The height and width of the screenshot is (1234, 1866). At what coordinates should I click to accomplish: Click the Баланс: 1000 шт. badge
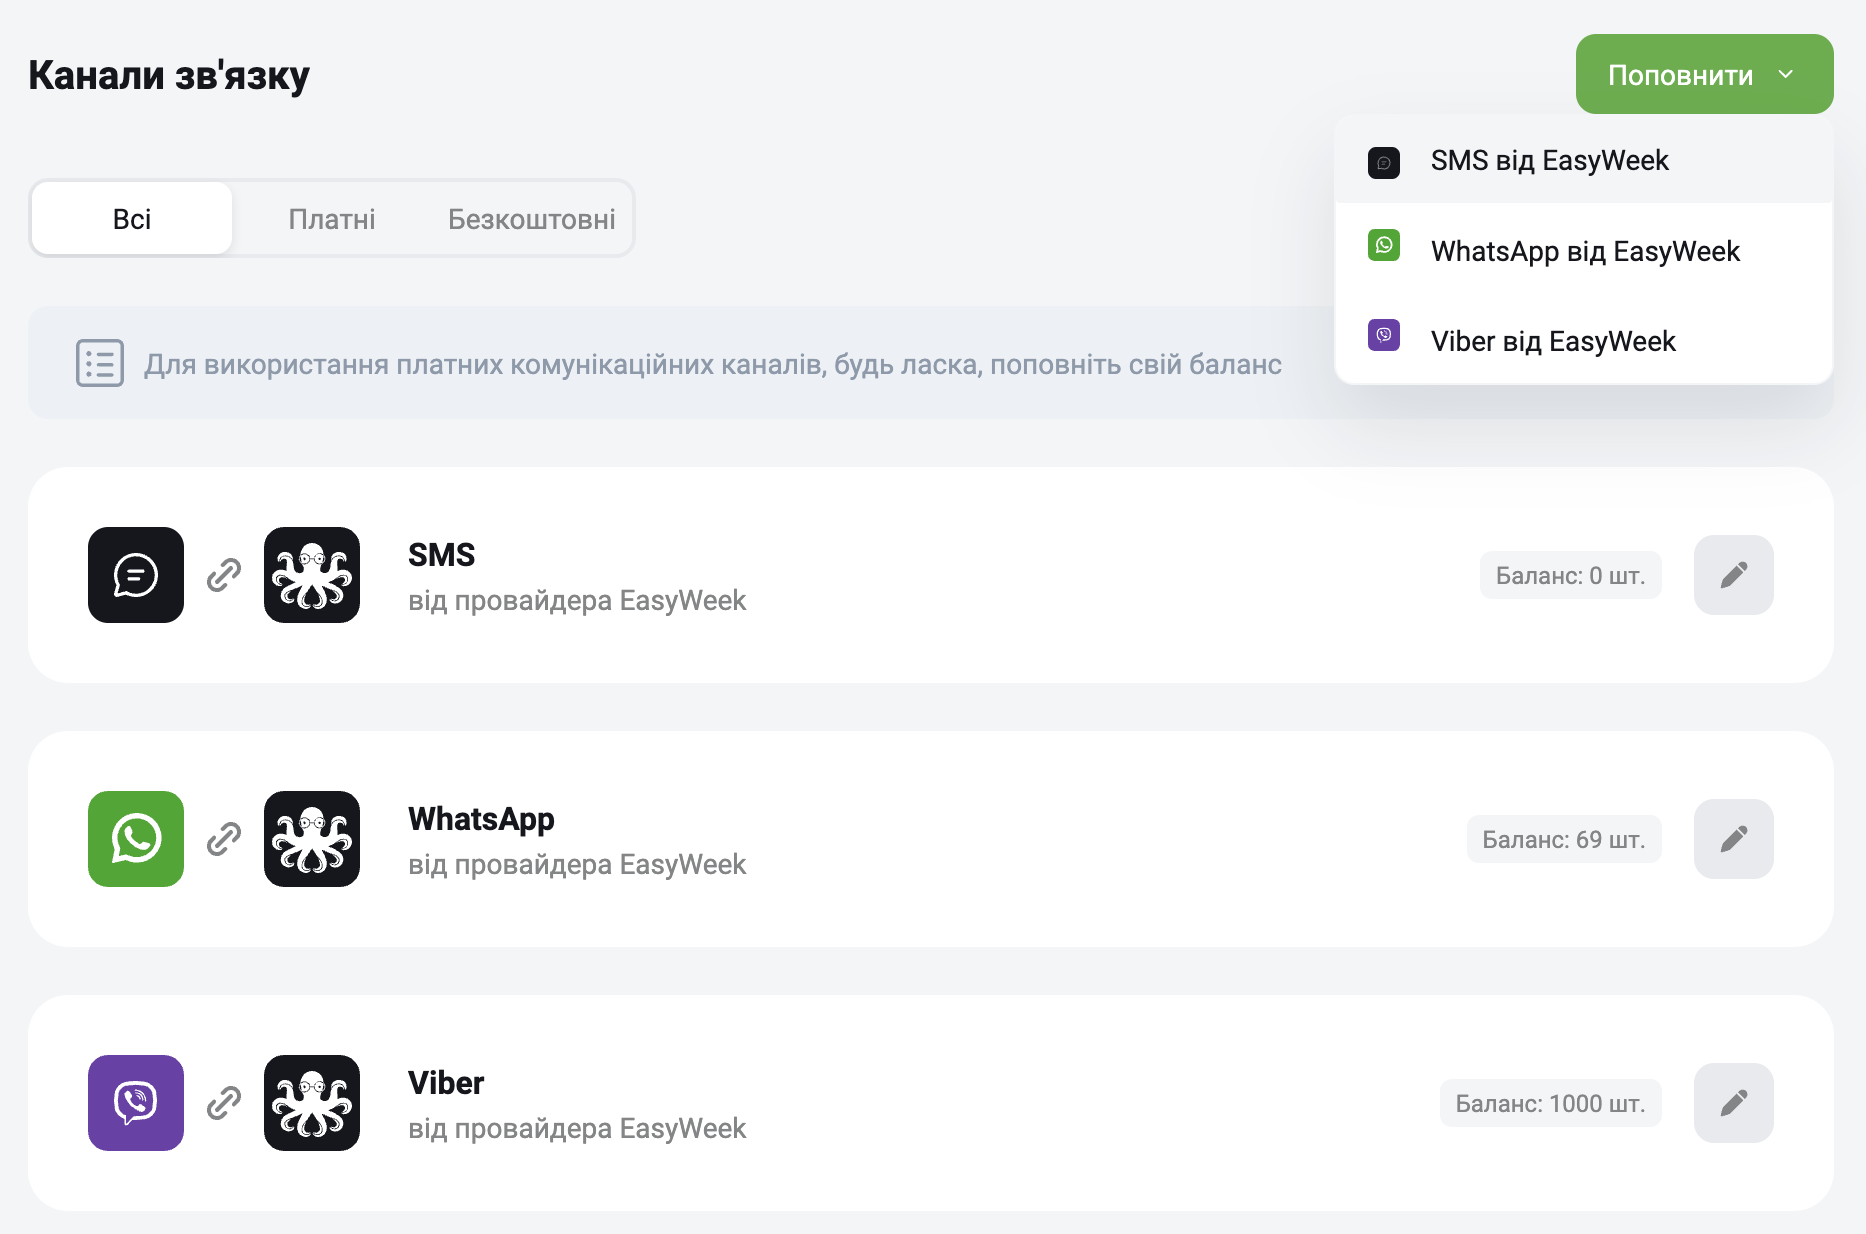(1551, 1103)
